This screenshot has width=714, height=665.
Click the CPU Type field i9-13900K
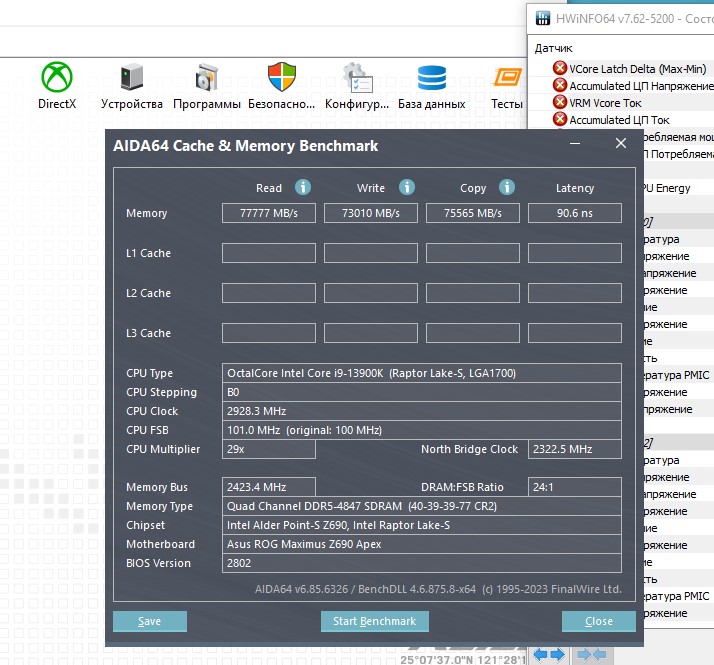[x=422, y=373]
